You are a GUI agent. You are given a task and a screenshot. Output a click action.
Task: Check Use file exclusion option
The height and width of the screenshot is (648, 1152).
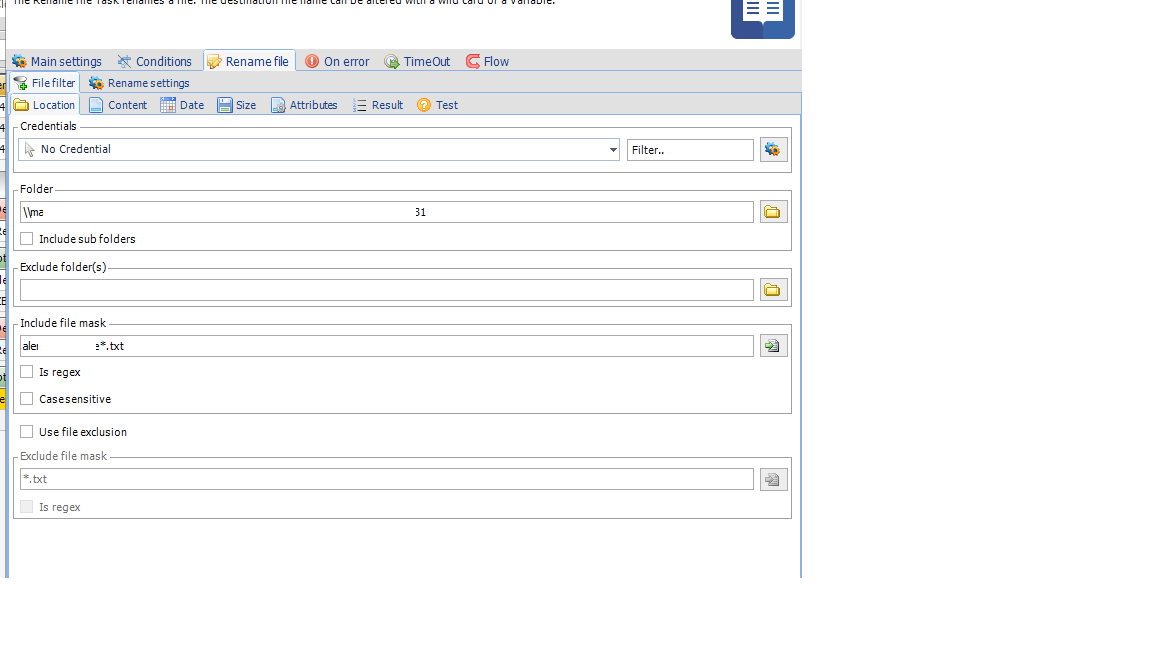pos(27,432)
